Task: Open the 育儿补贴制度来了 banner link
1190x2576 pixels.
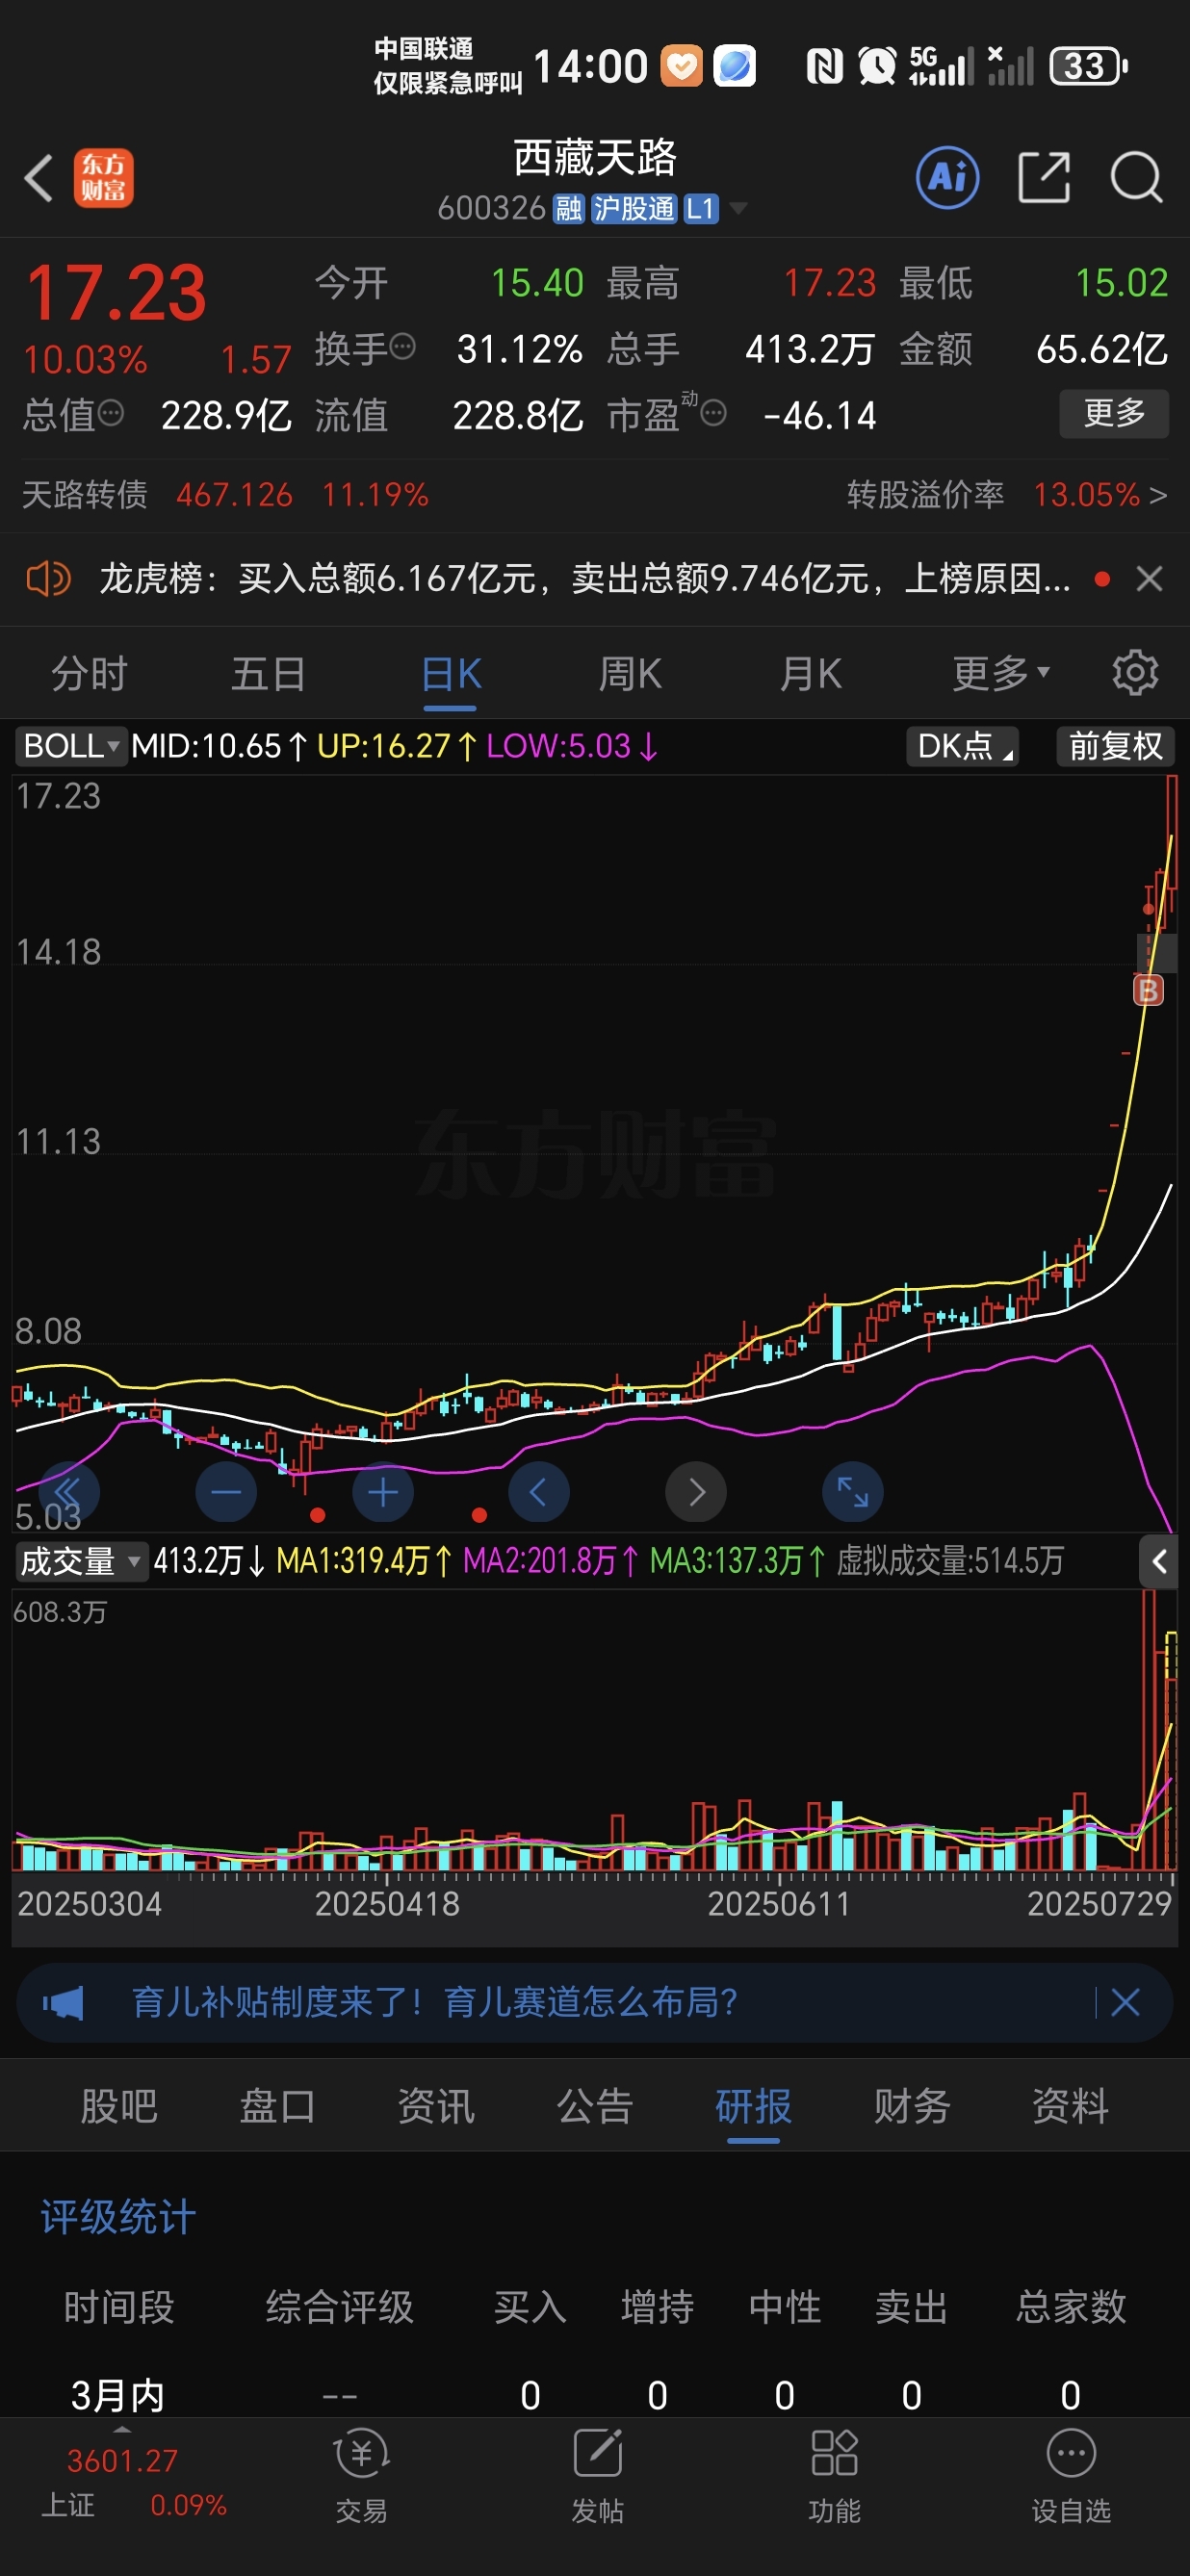Action: (435, 2003)
